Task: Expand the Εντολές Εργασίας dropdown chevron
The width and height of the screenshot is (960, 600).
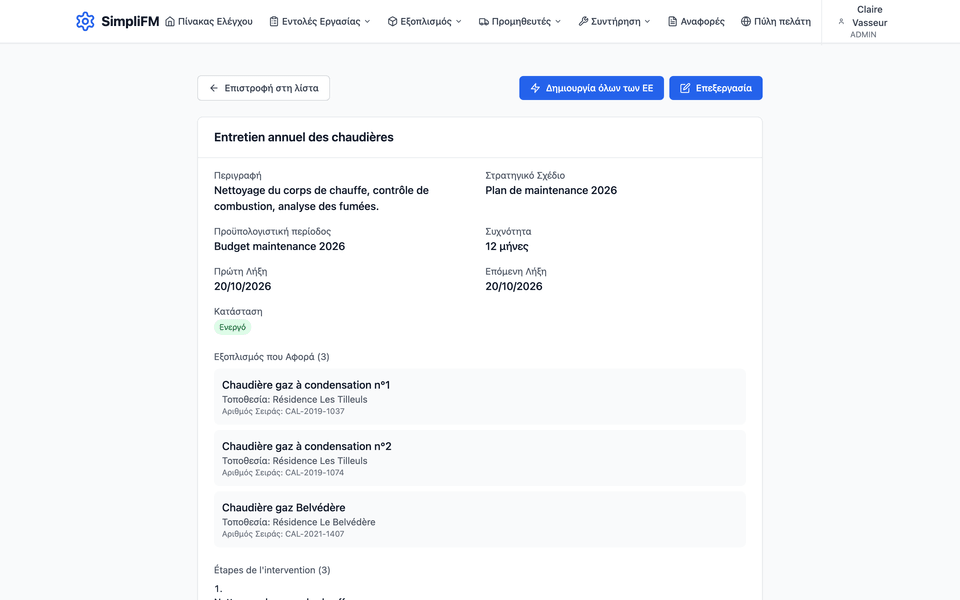Action: [367, 21]
